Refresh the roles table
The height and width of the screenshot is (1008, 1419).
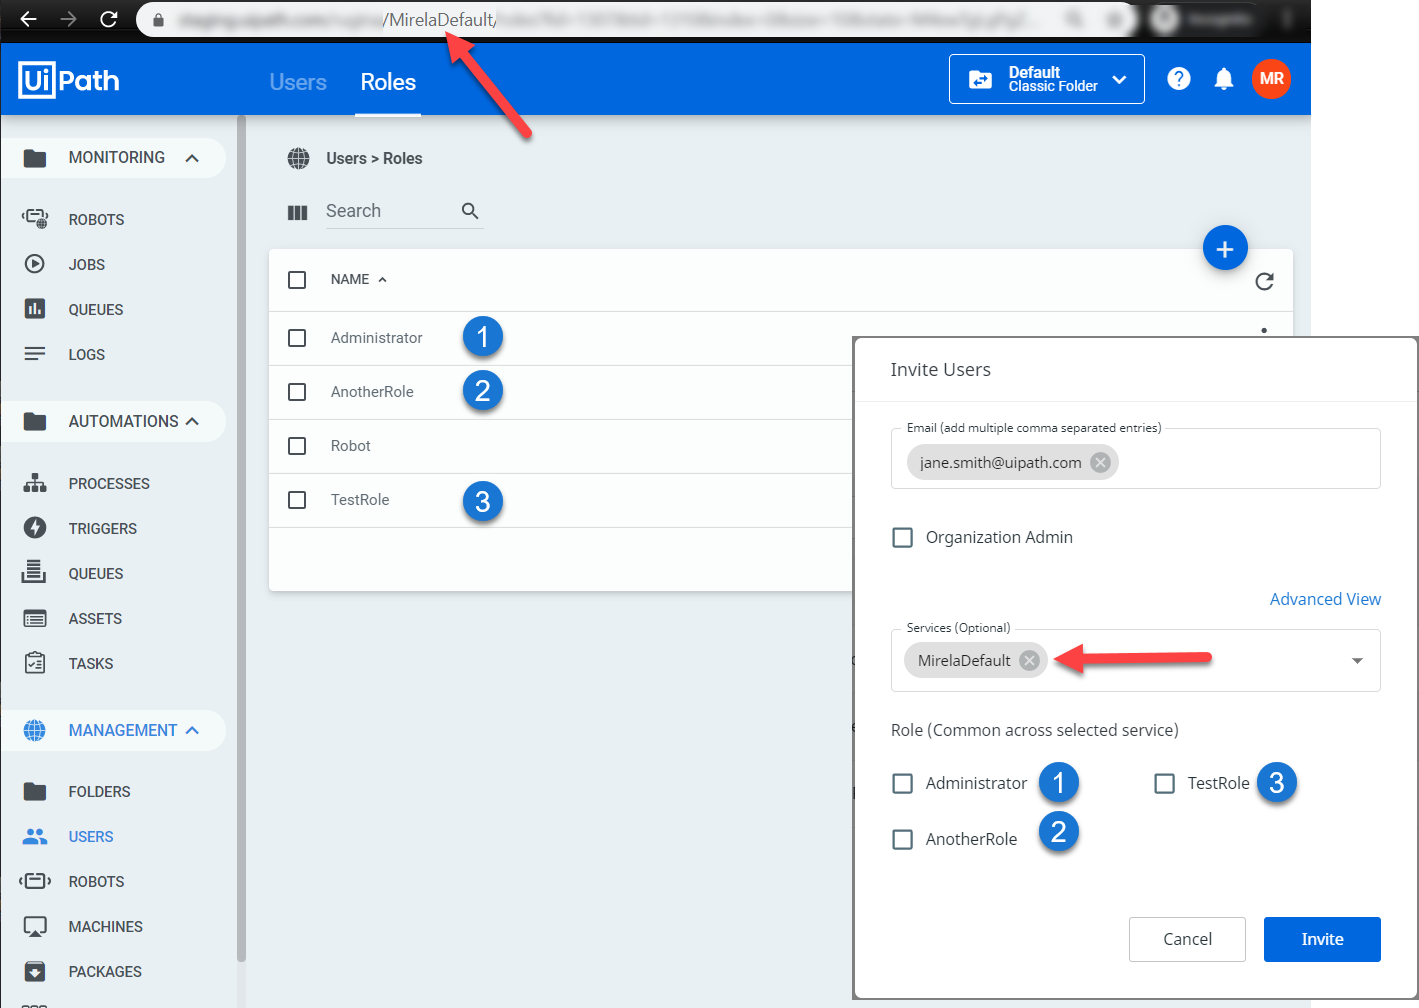[x=1264, y=281]
